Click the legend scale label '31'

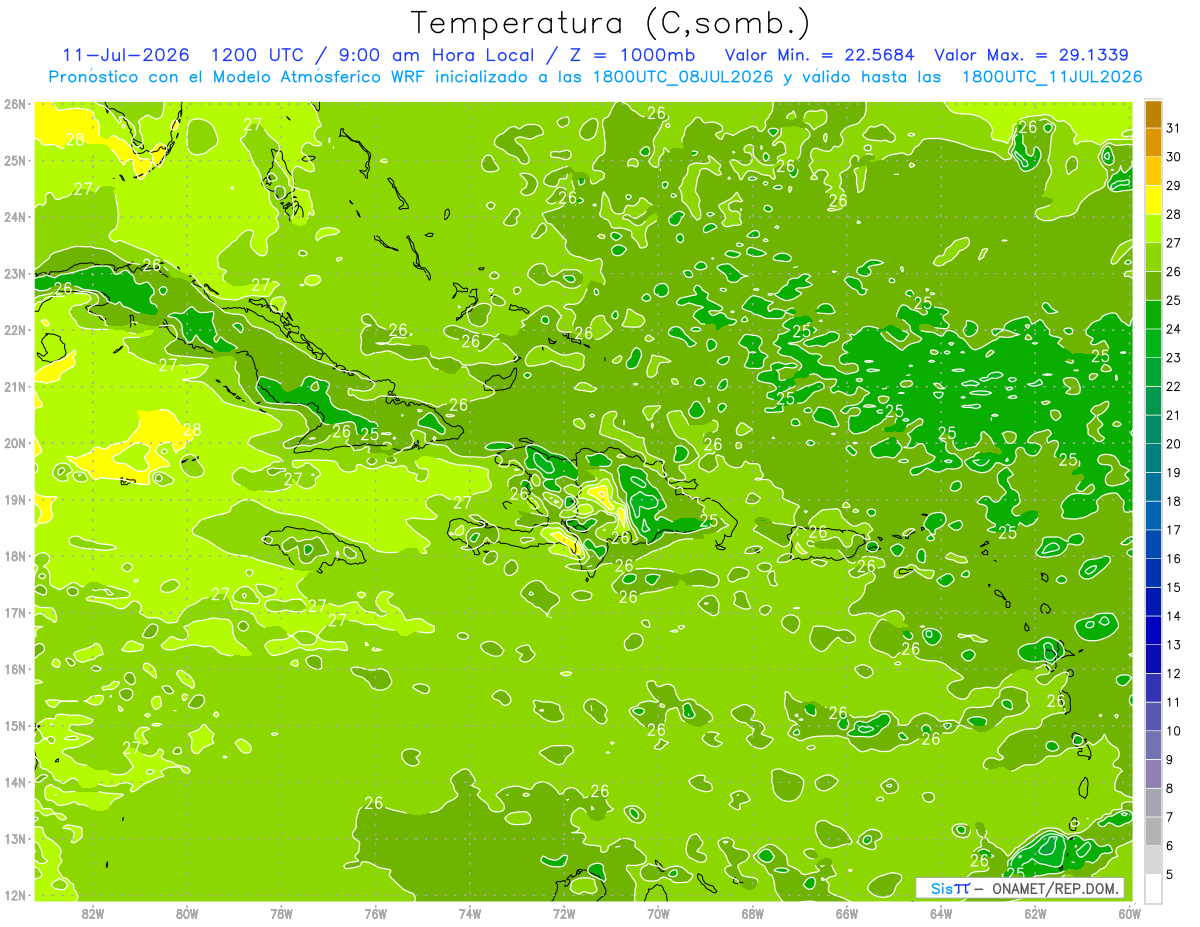[x=1174, y=128]
